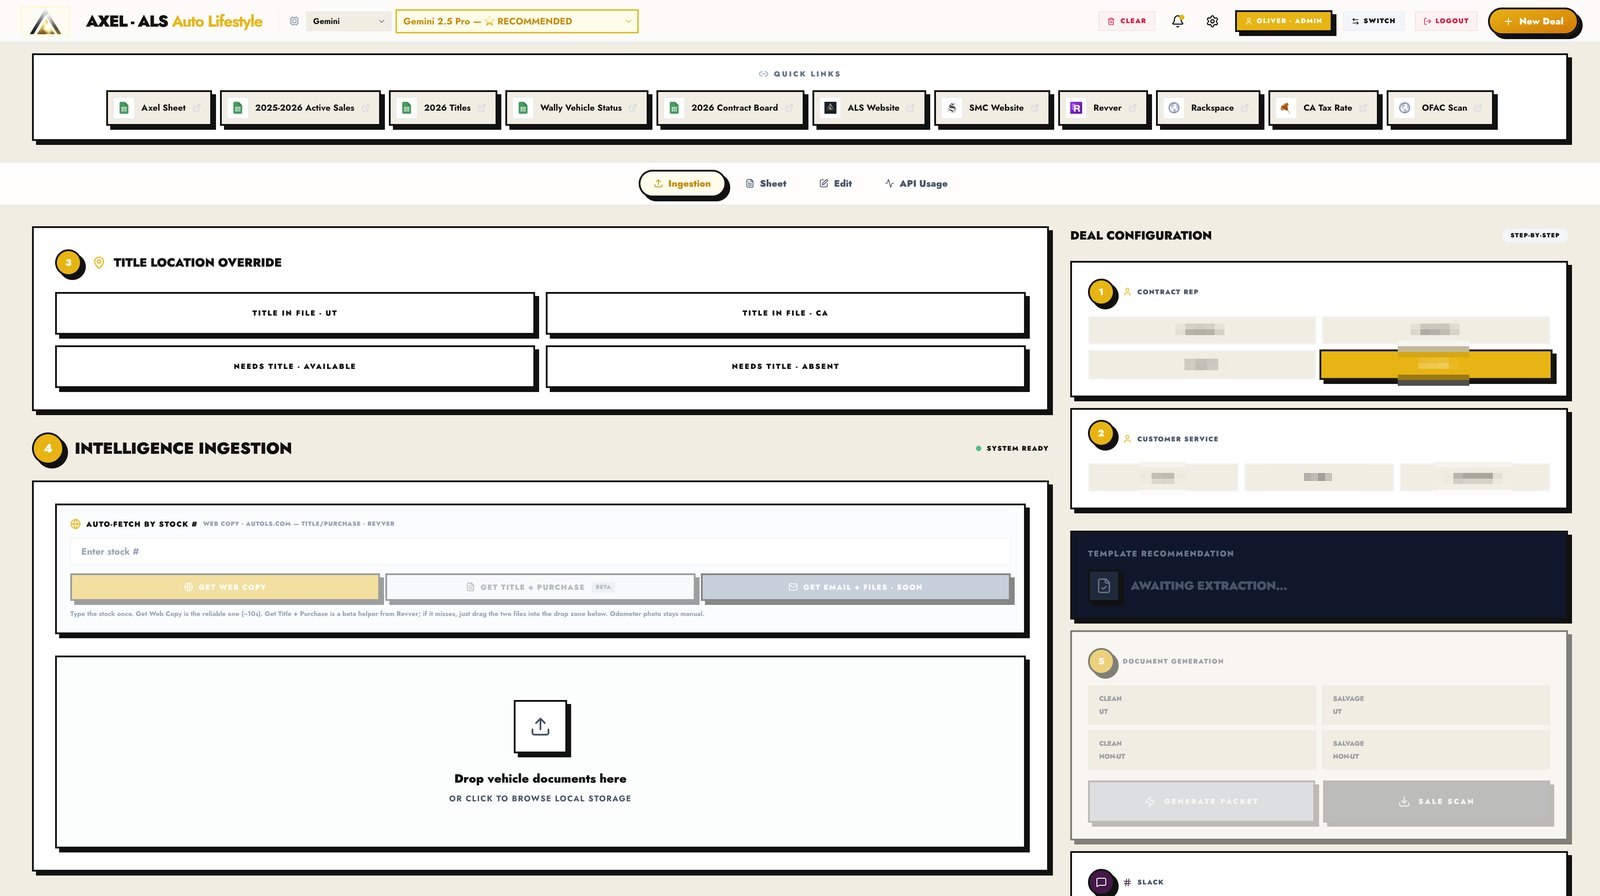
Task: Click the CA Tax Rate state icon
Action: [1286, 108]
